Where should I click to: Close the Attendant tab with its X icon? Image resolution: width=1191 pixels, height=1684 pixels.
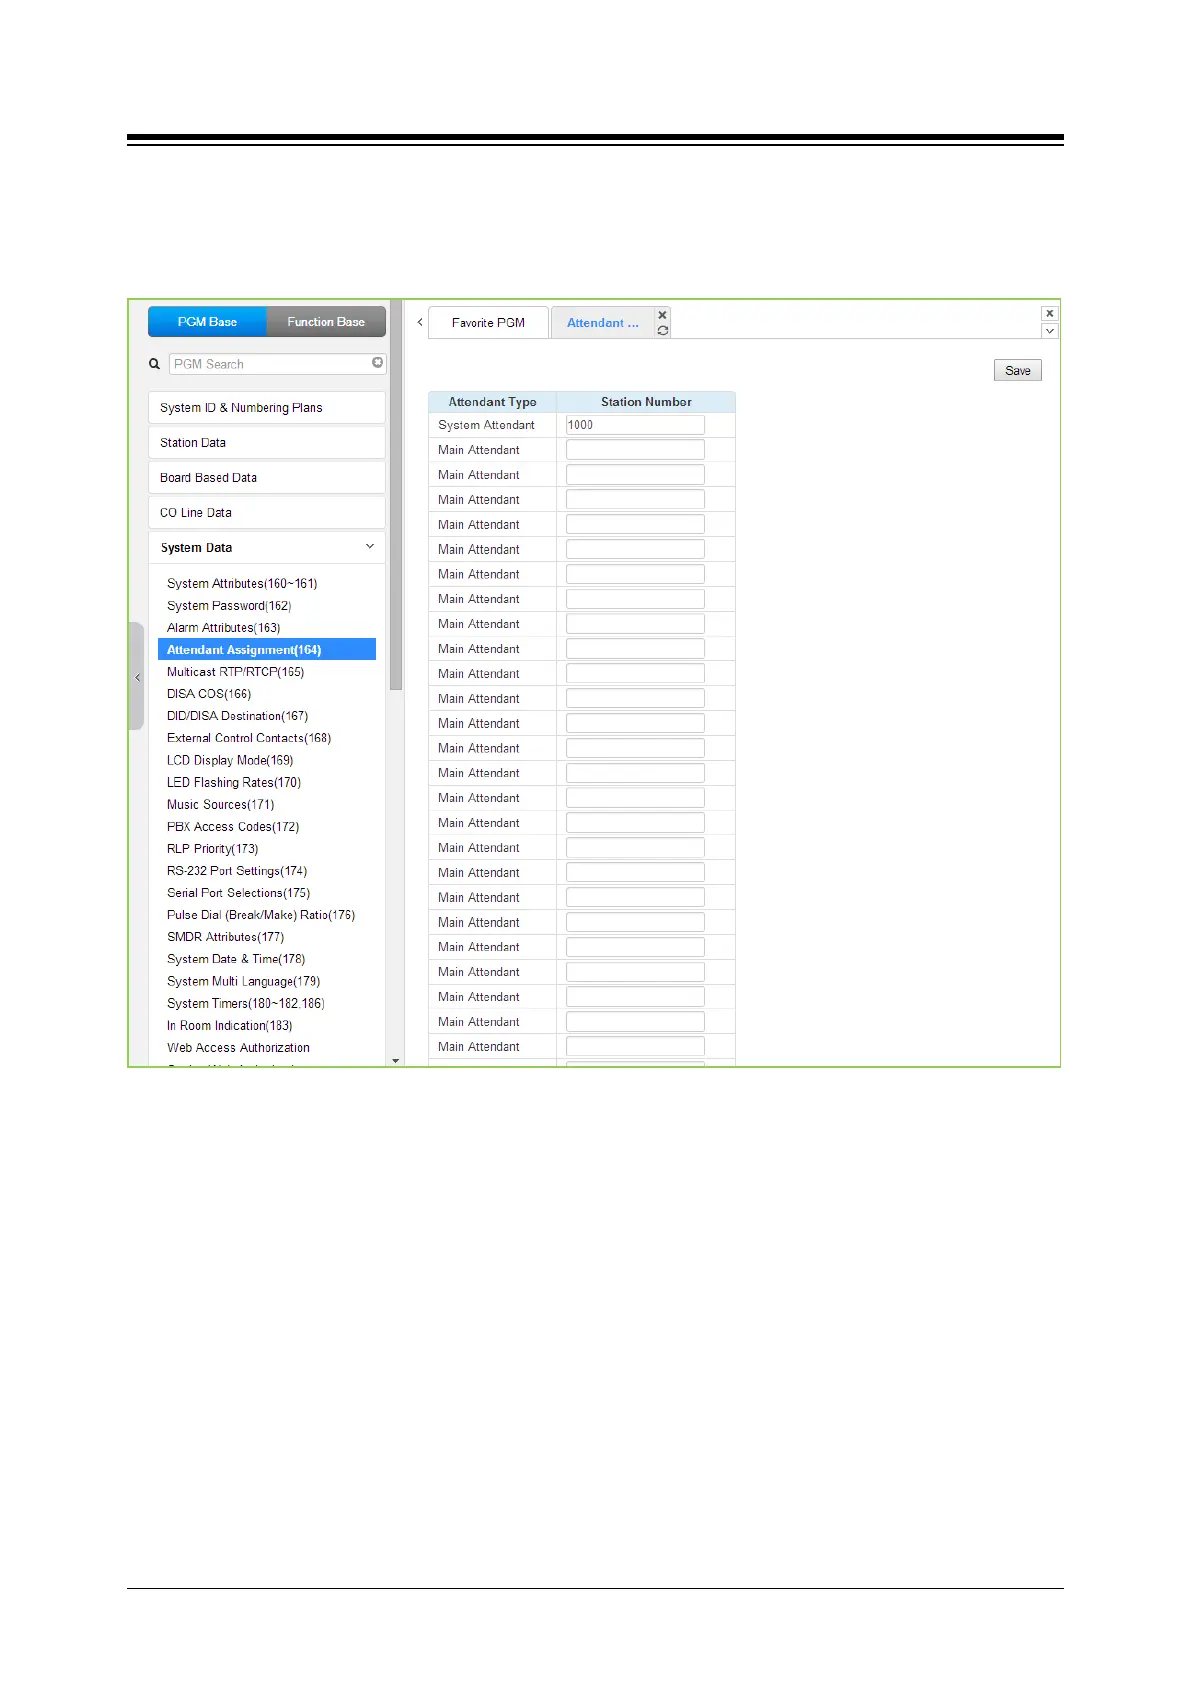662,315
